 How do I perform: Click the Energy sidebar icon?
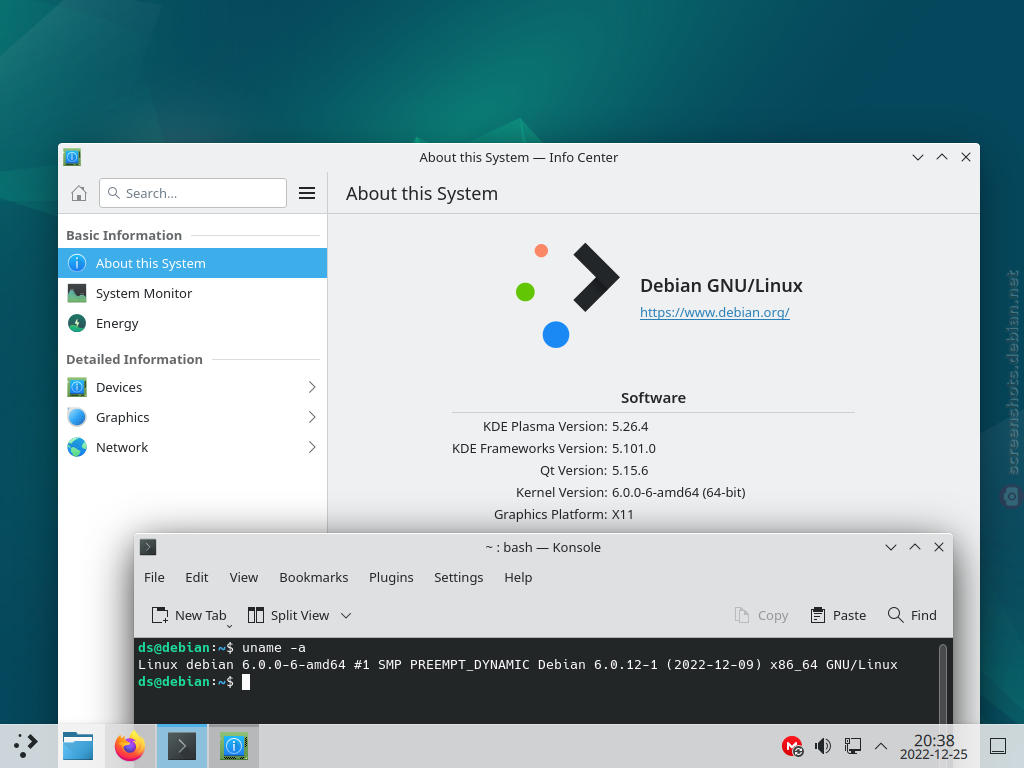pos(77,323)
